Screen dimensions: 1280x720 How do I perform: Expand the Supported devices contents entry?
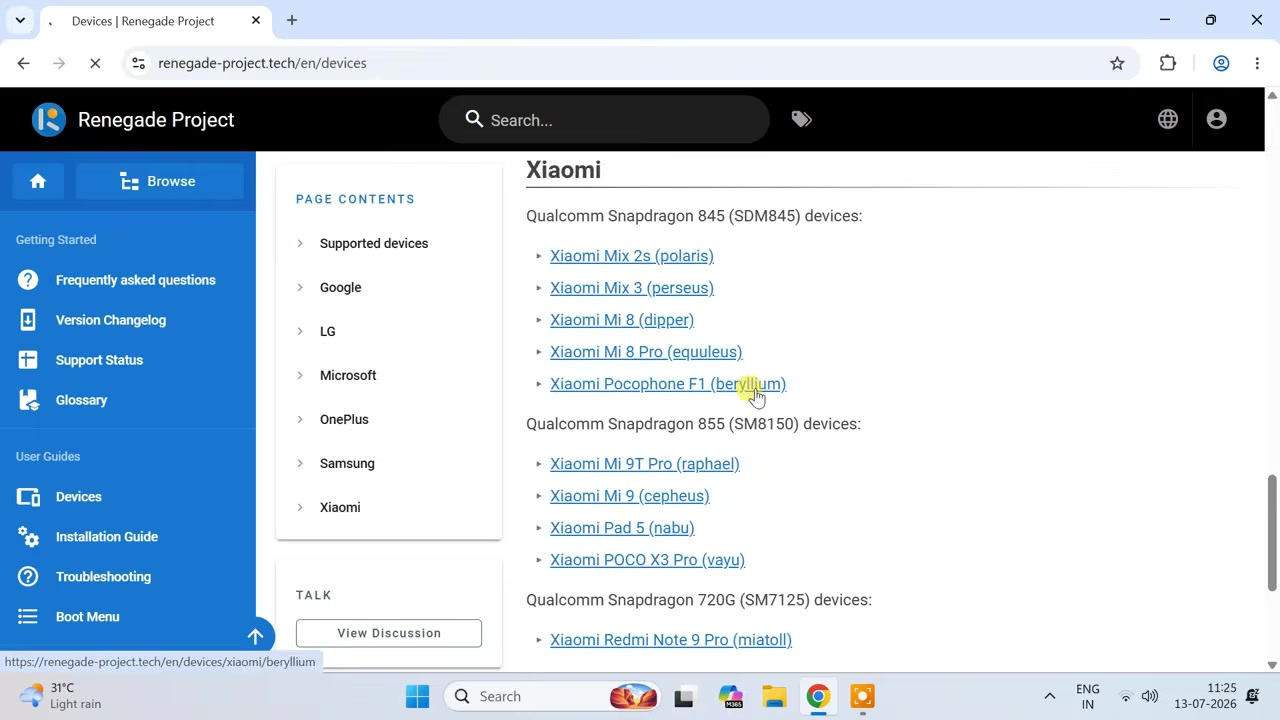click(300, 243)
